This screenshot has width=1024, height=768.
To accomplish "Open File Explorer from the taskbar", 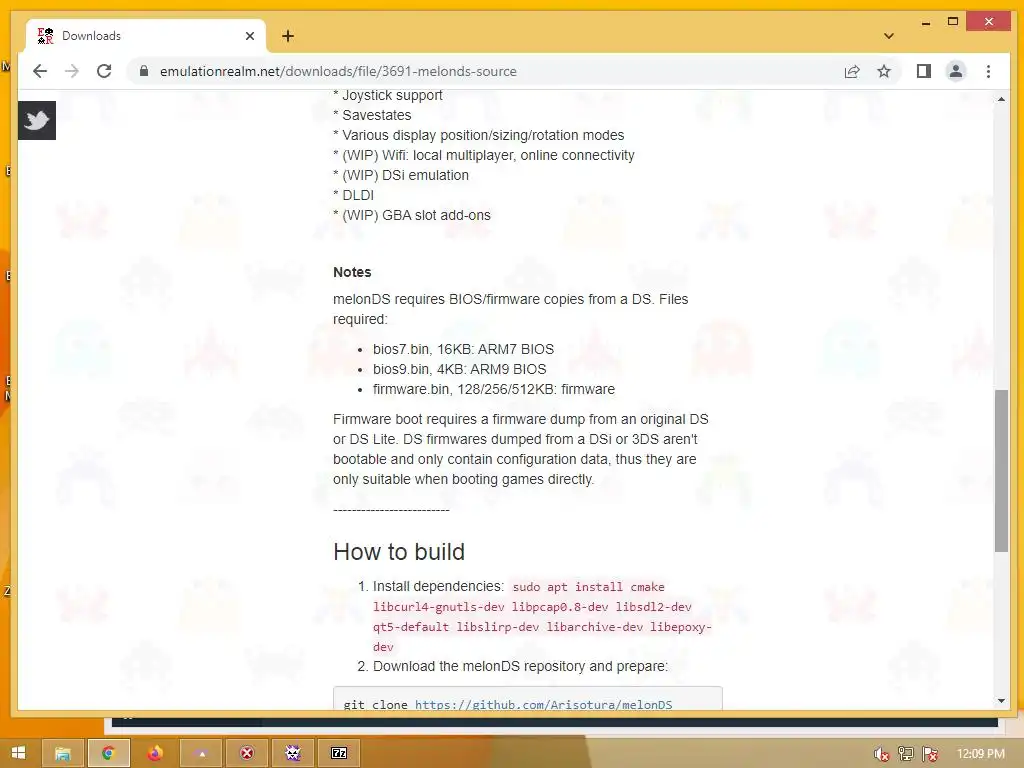I will pyautogui.click(x=63, y=753).
